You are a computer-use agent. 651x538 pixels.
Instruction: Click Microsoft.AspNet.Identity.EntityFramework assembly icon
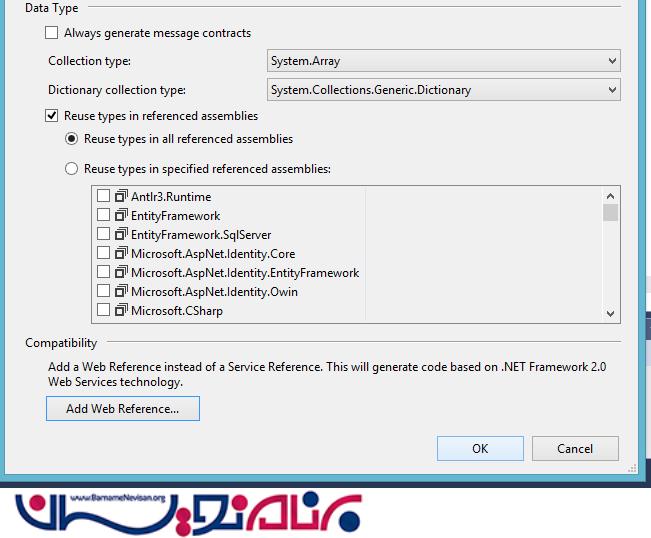tap(121, 272)
